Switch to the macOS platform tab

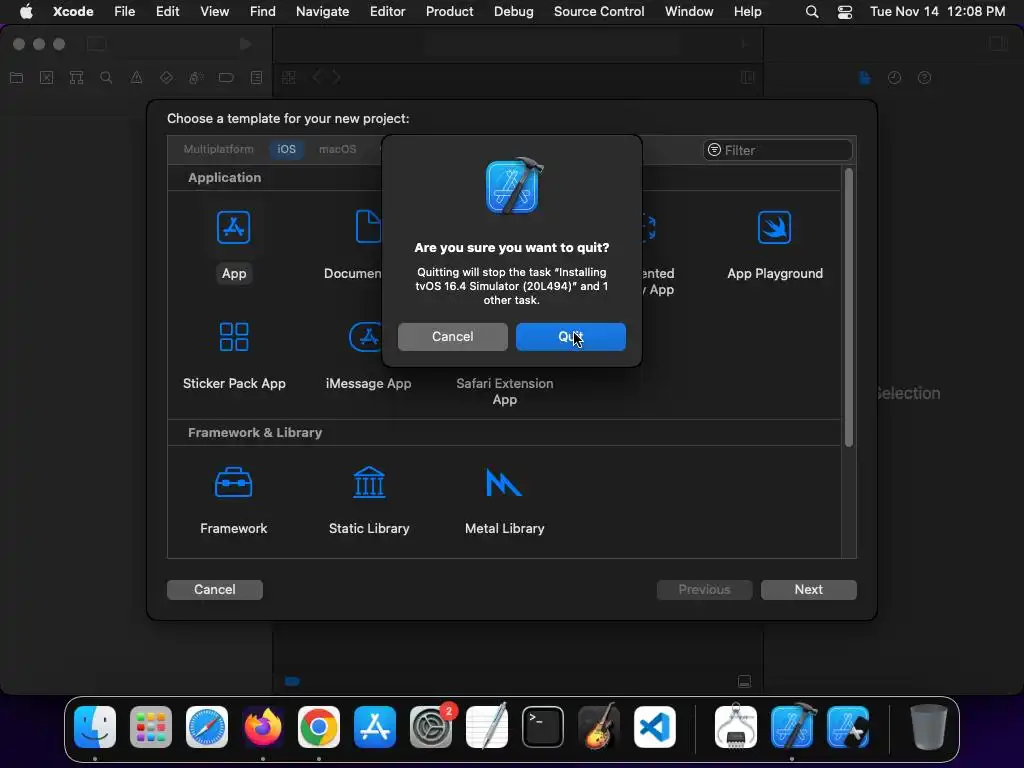337,149
